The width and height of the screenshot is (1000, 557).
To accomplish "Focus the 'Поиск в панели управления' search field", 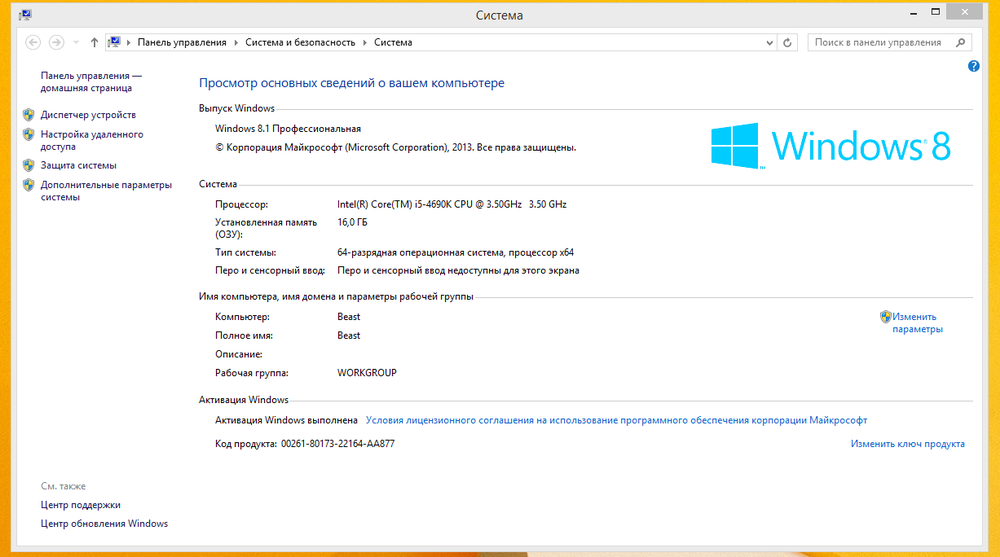I will pos(878,43).
